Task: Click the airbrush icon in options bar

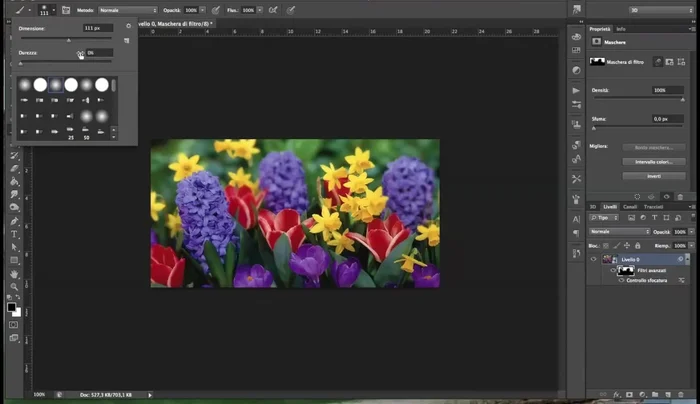Action: pyautogui.click(x=274, y=10)
